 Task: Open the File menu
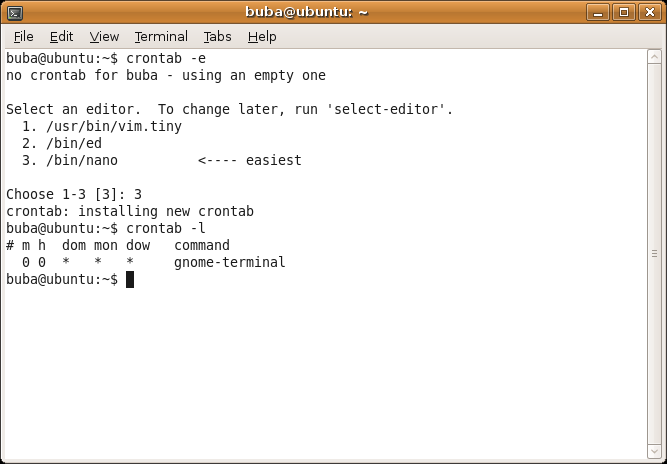23,37
